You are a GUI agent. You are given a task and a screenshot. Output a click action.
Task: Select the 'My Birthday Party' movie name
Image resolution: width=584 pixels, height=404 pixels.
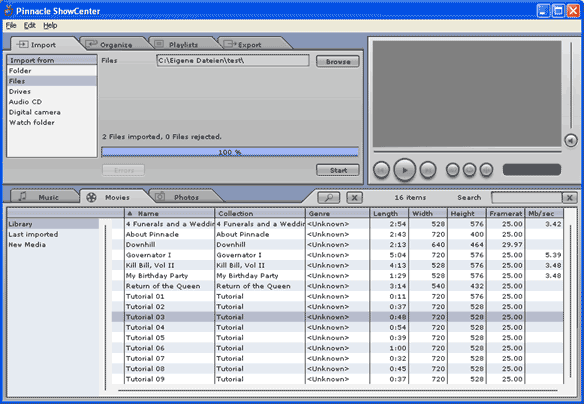click(157, 276)
